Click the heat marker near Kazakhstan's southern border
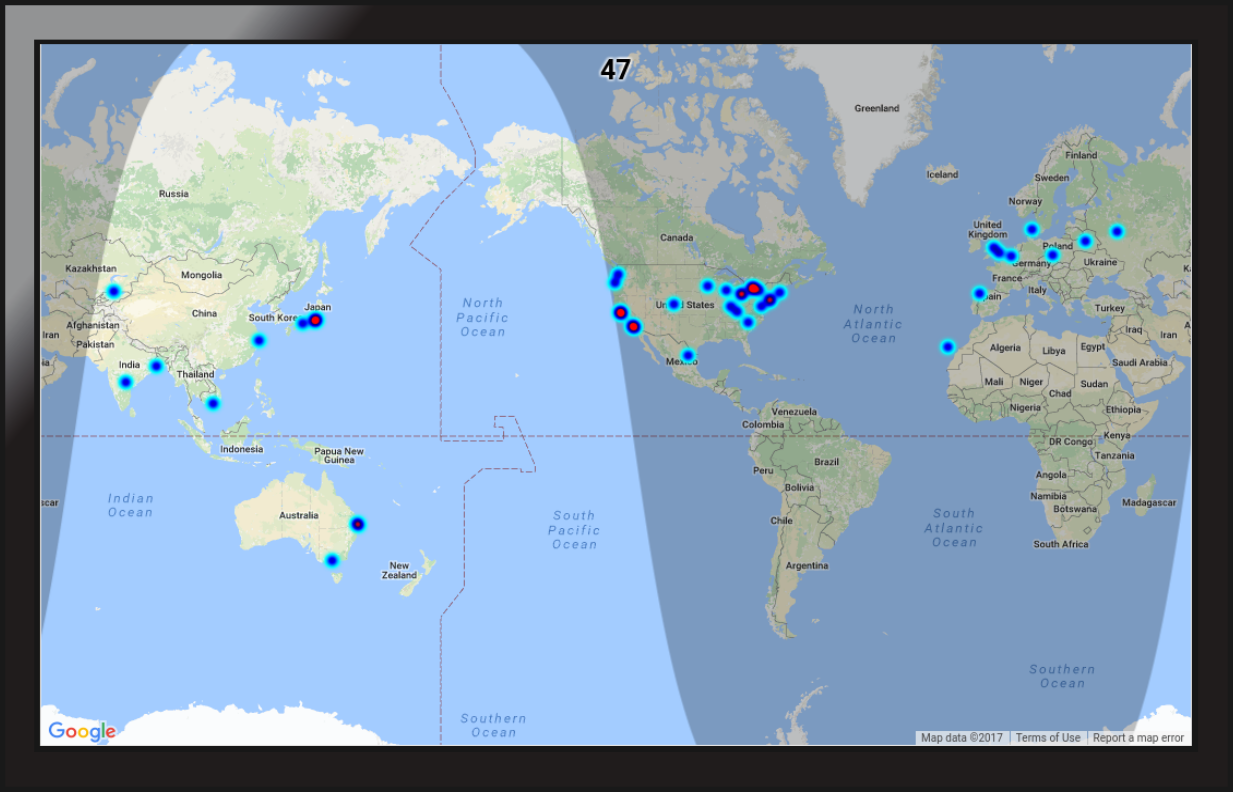This screenshot has height=792, width=1233. point(113,291)
